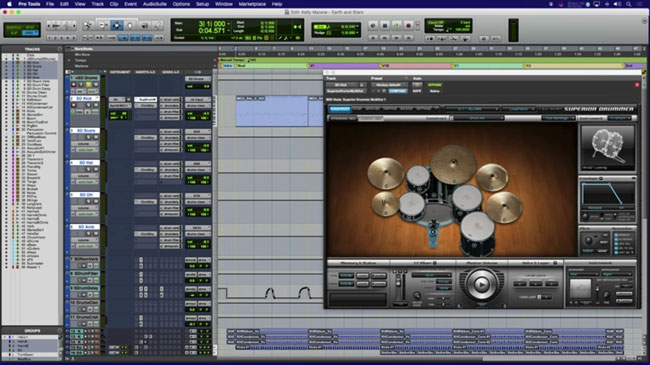Select the upper-right small cymbal
The image size is (650, 365).
(x=492, y=176)
